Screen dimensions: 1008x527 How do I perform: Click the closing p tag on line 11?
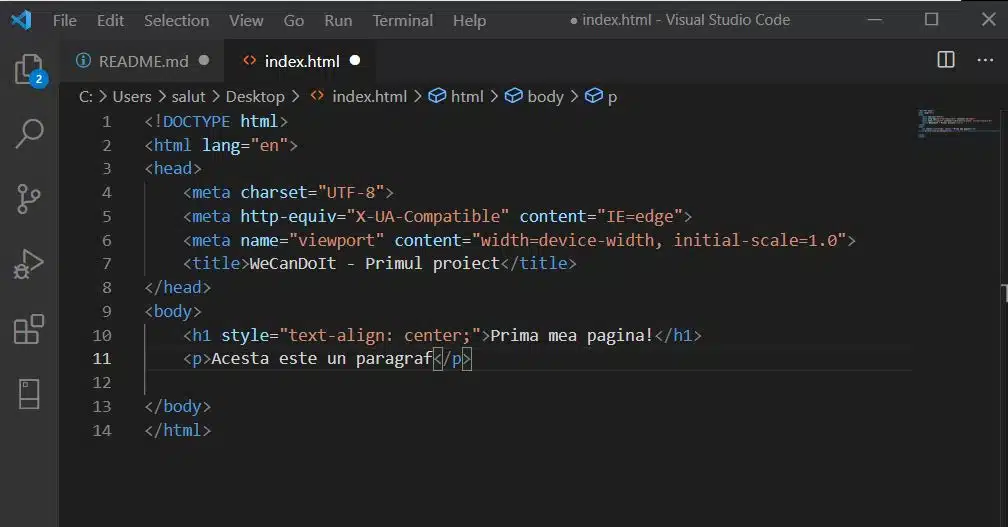click(453, 359)
